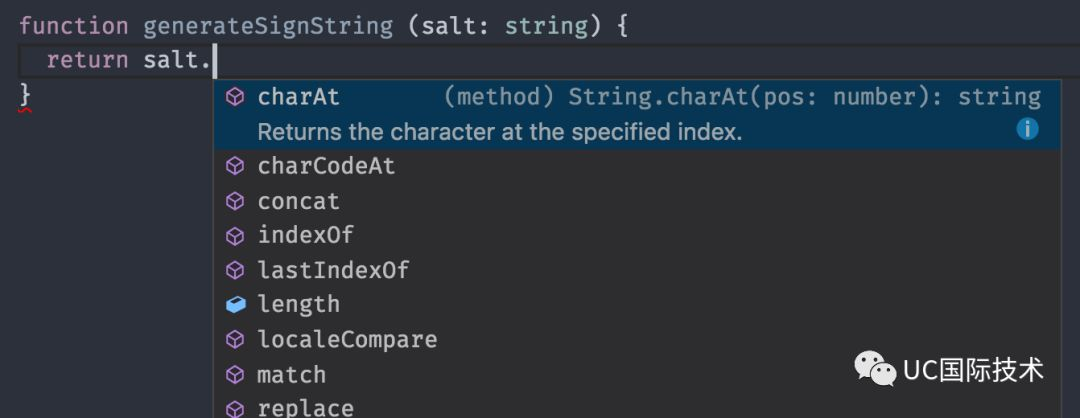Screen dimensions: 1080x418
Task: Click the charCodeAt method cube icon
Action: [235, 166]
